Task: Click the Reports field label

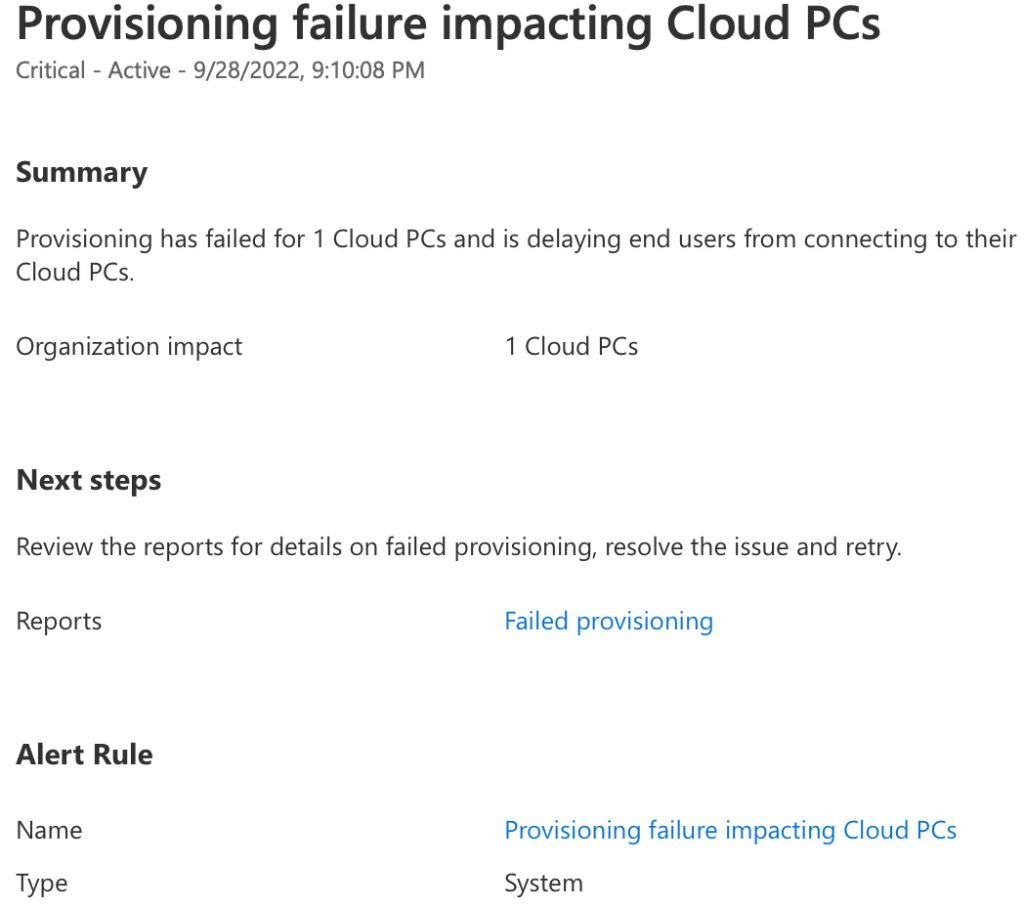Action: pyautogui.click(x=59, y=621)
